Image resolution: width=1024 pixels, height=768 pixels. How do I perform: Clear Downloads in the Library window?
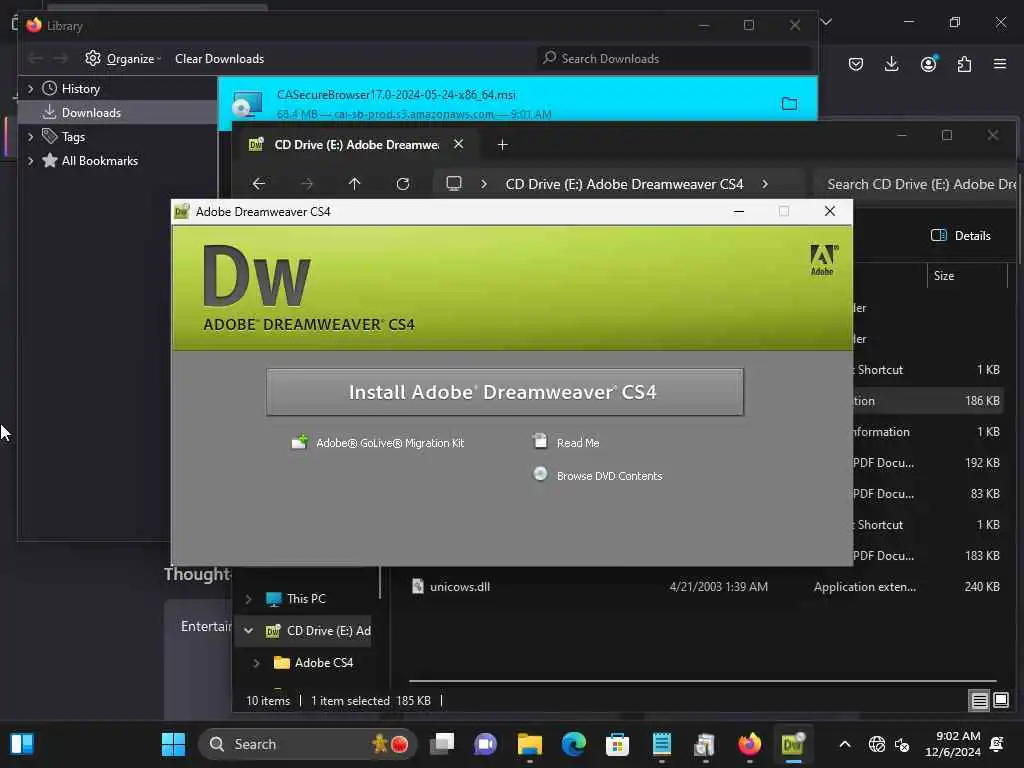pos(219,59)
